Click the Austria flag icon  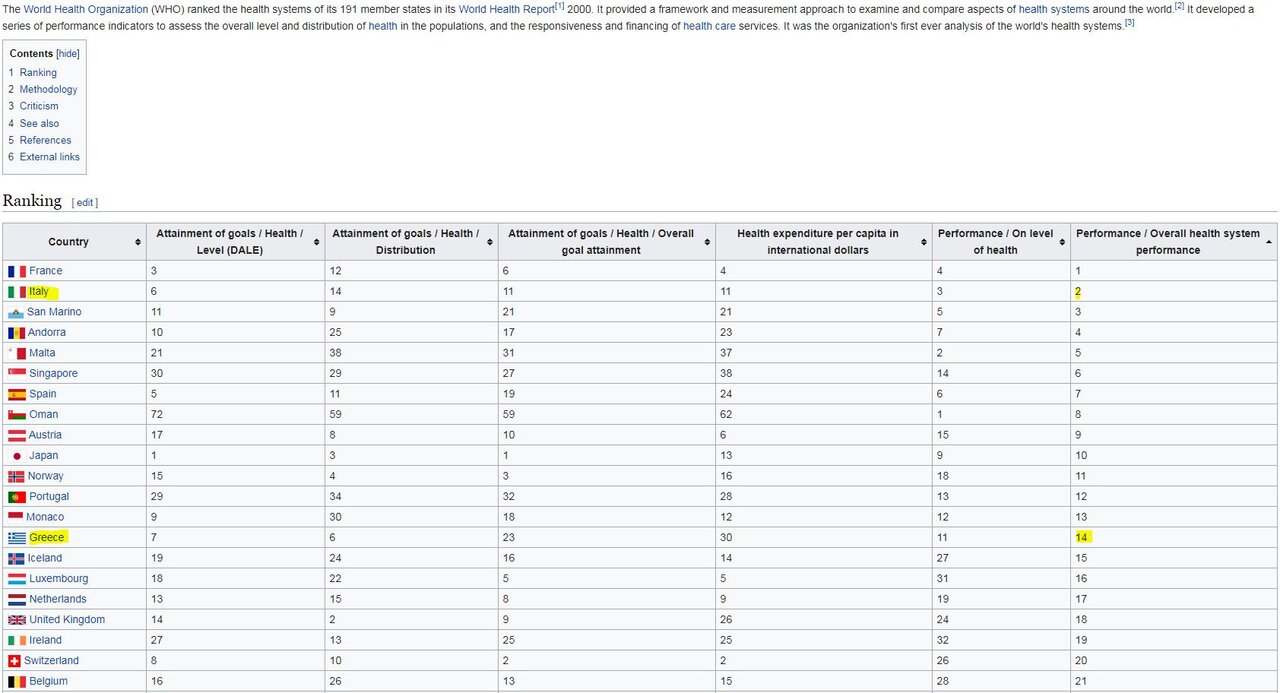17,435
